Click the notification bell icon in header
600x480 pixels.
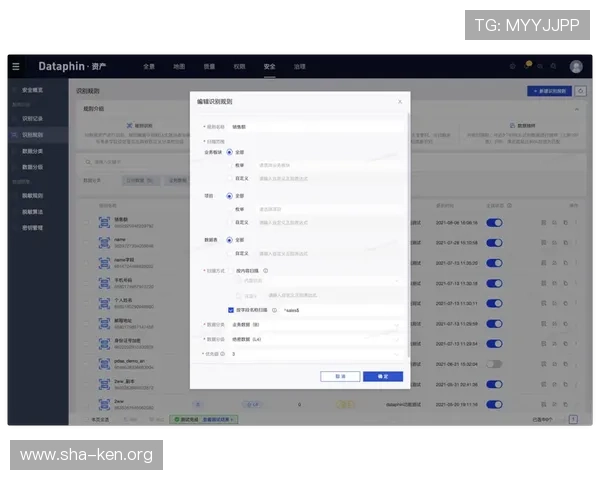coord(528,65)
